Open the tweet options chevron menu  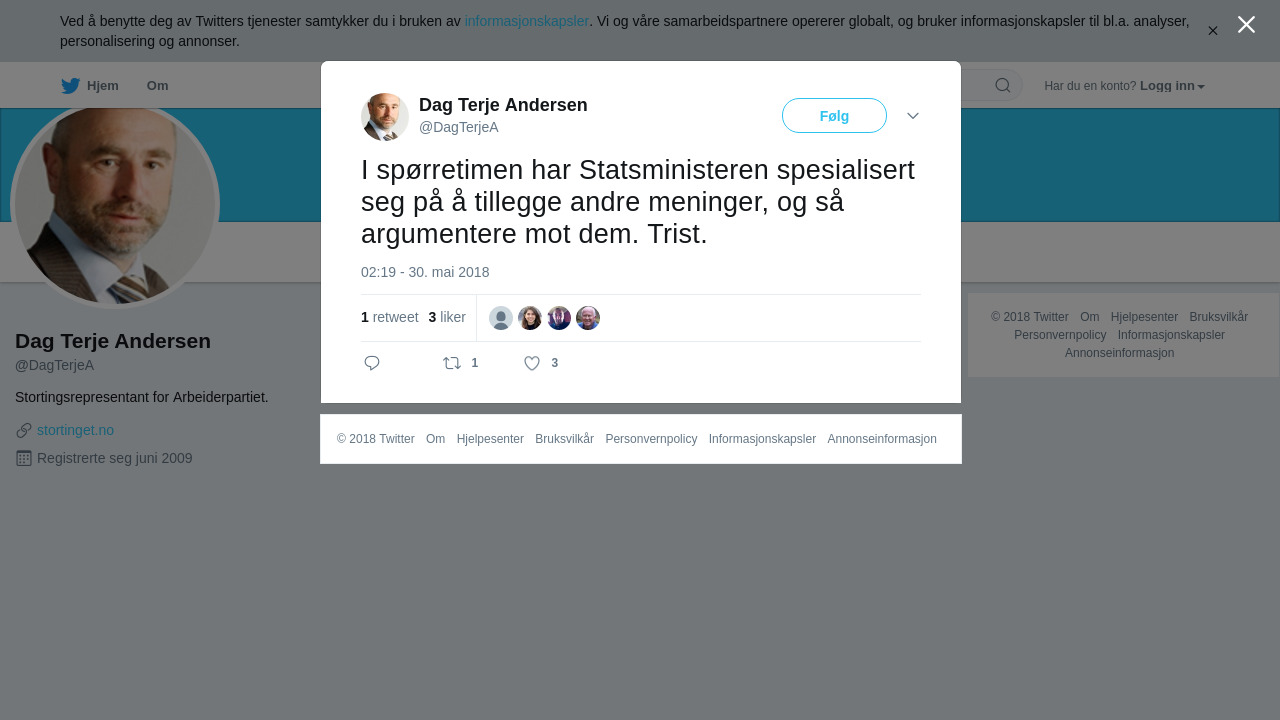(x=913, y=116)
